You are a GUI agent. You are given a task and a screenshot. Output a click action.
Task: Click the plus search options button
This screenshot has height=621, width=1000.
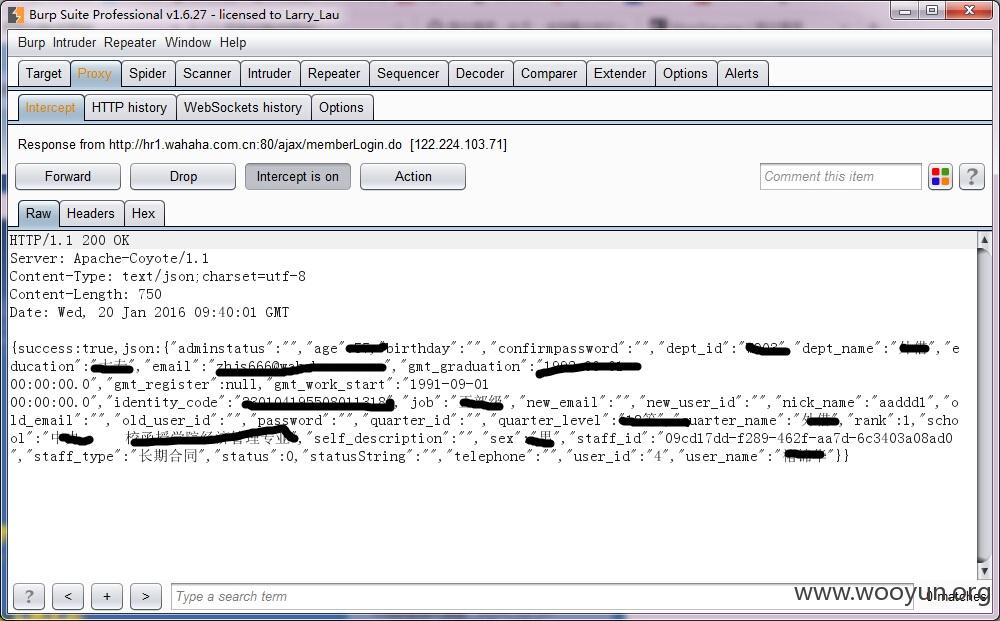pos(107,596)
